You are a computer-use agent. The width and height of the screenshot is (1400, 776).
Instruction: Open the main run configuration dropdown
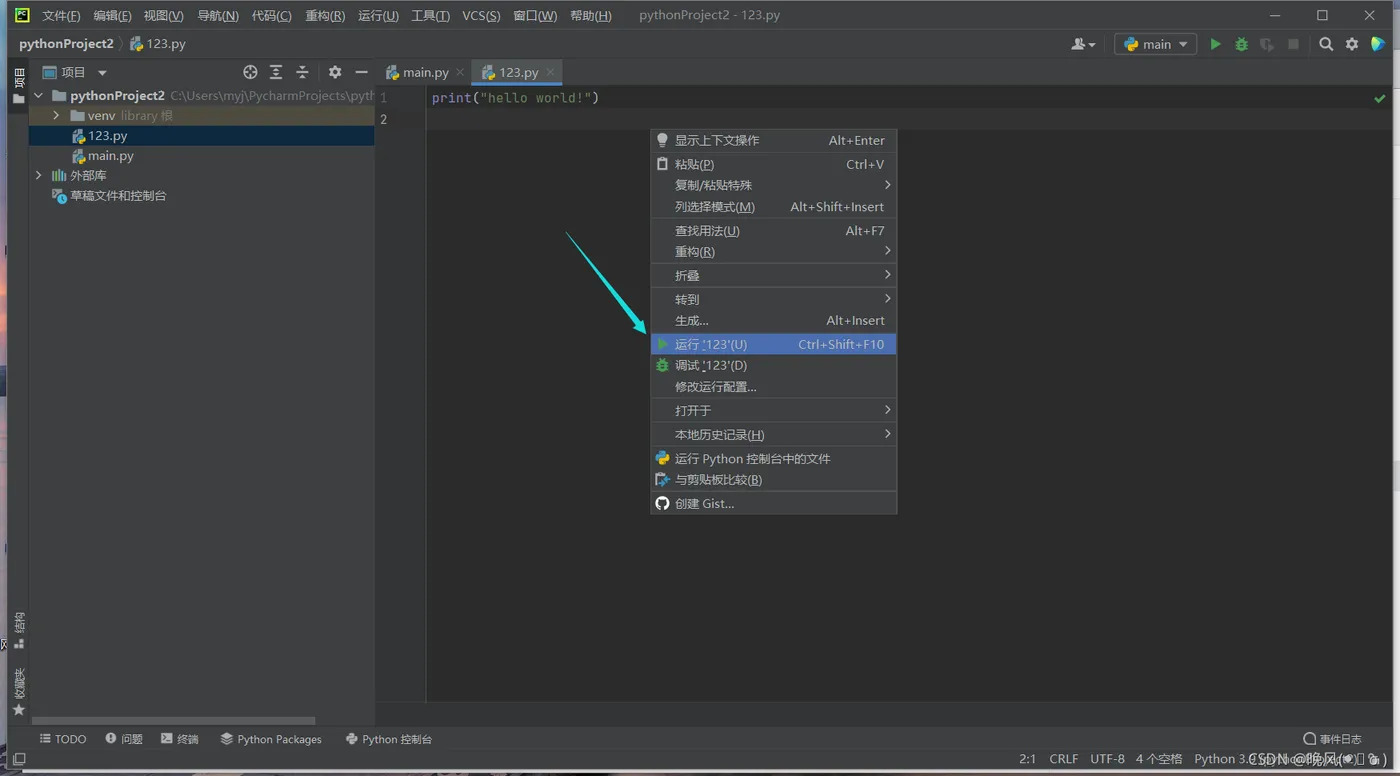(1156, 44)
